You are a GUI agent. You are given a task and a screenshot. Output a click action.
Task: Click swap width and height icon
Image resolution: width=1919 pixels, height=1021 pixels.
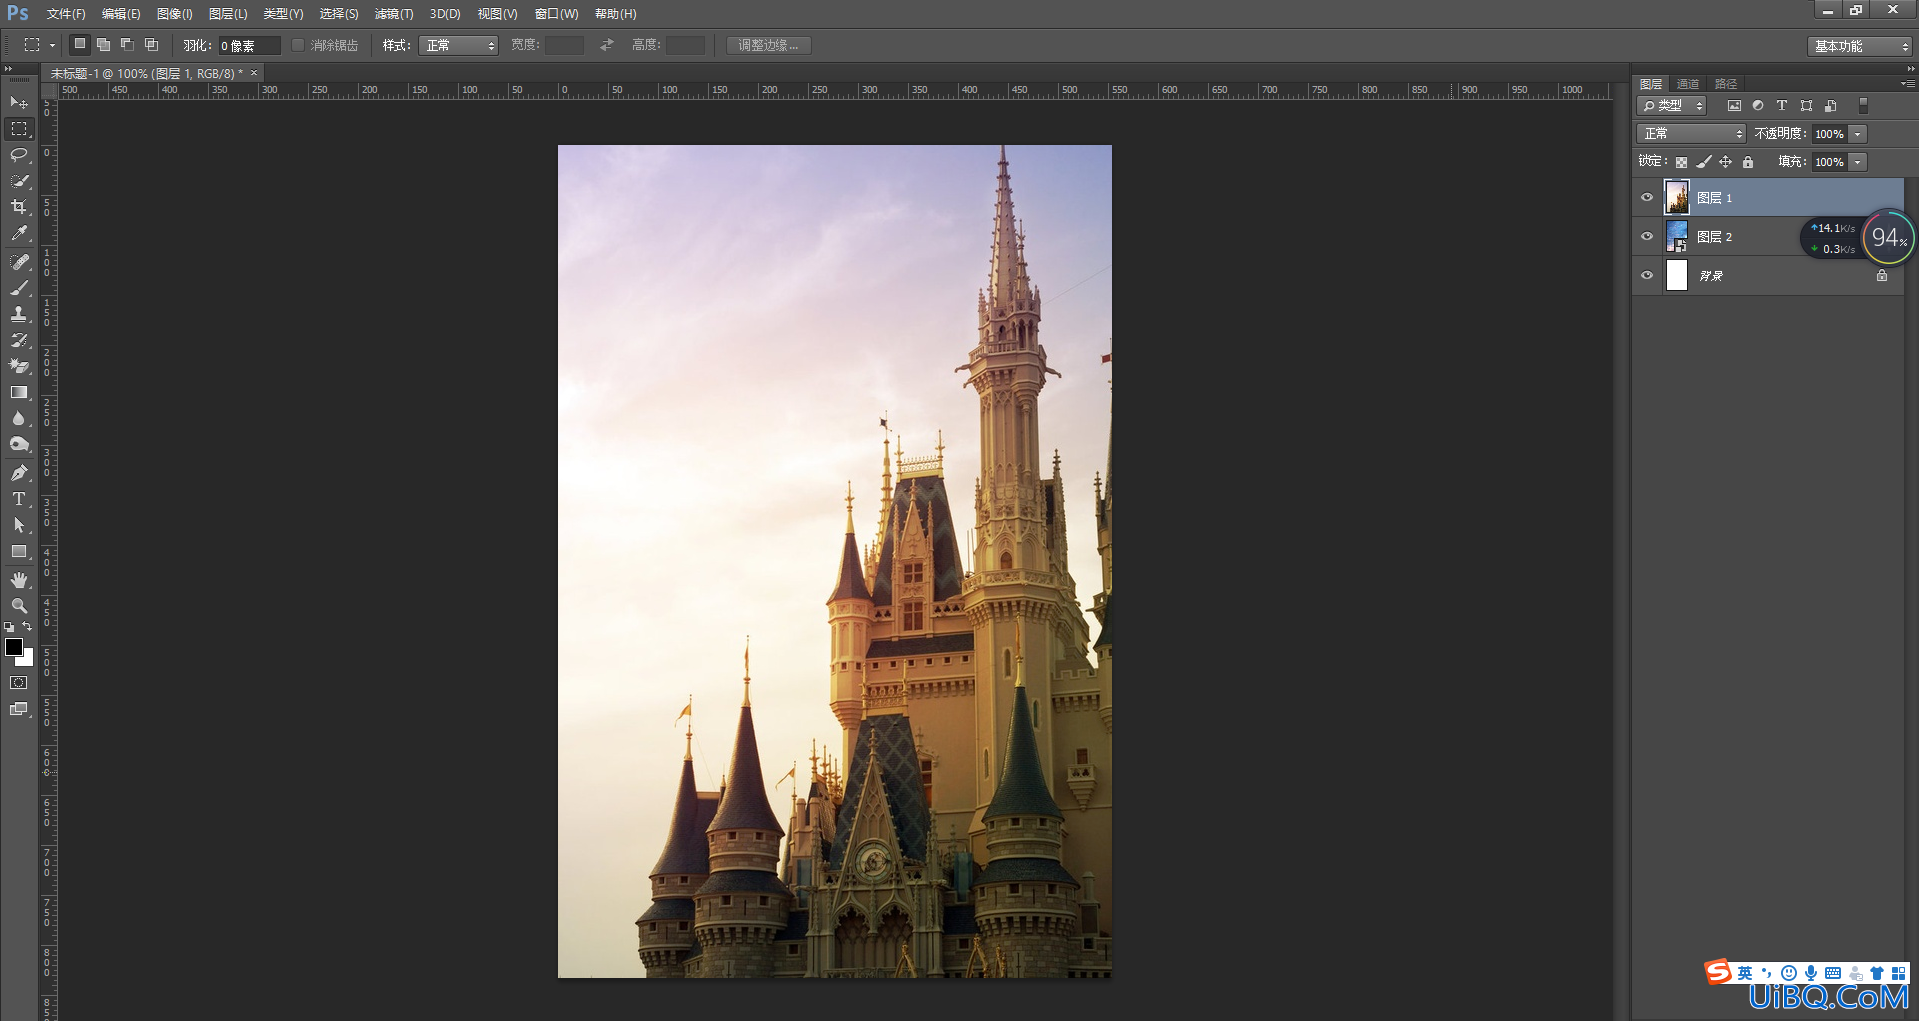pos(607,45)
